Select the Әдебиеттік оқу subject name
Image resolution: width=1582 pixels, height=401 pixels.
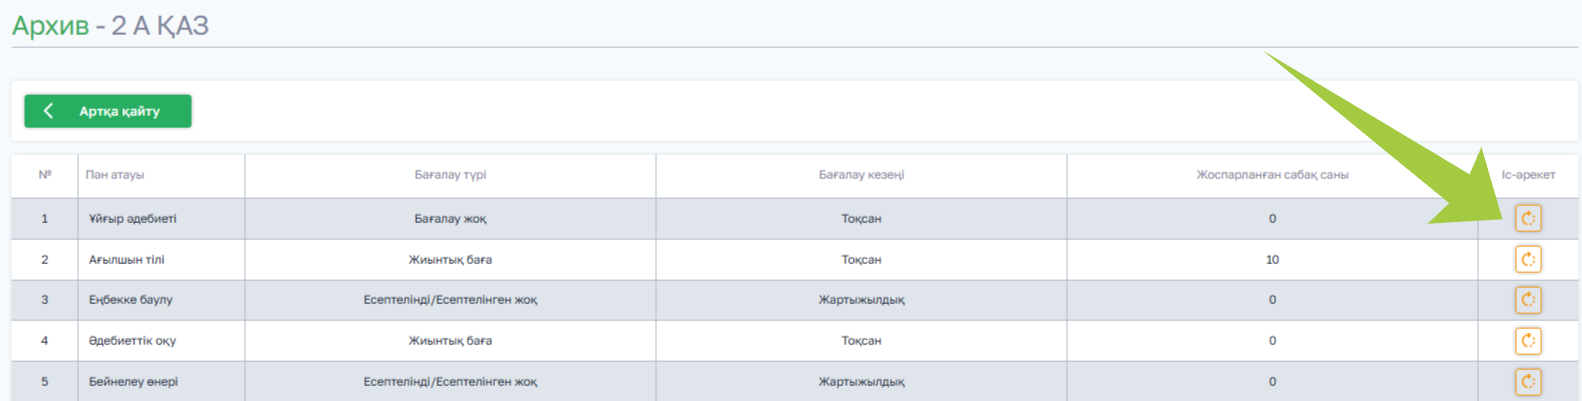tap(132, 341)
